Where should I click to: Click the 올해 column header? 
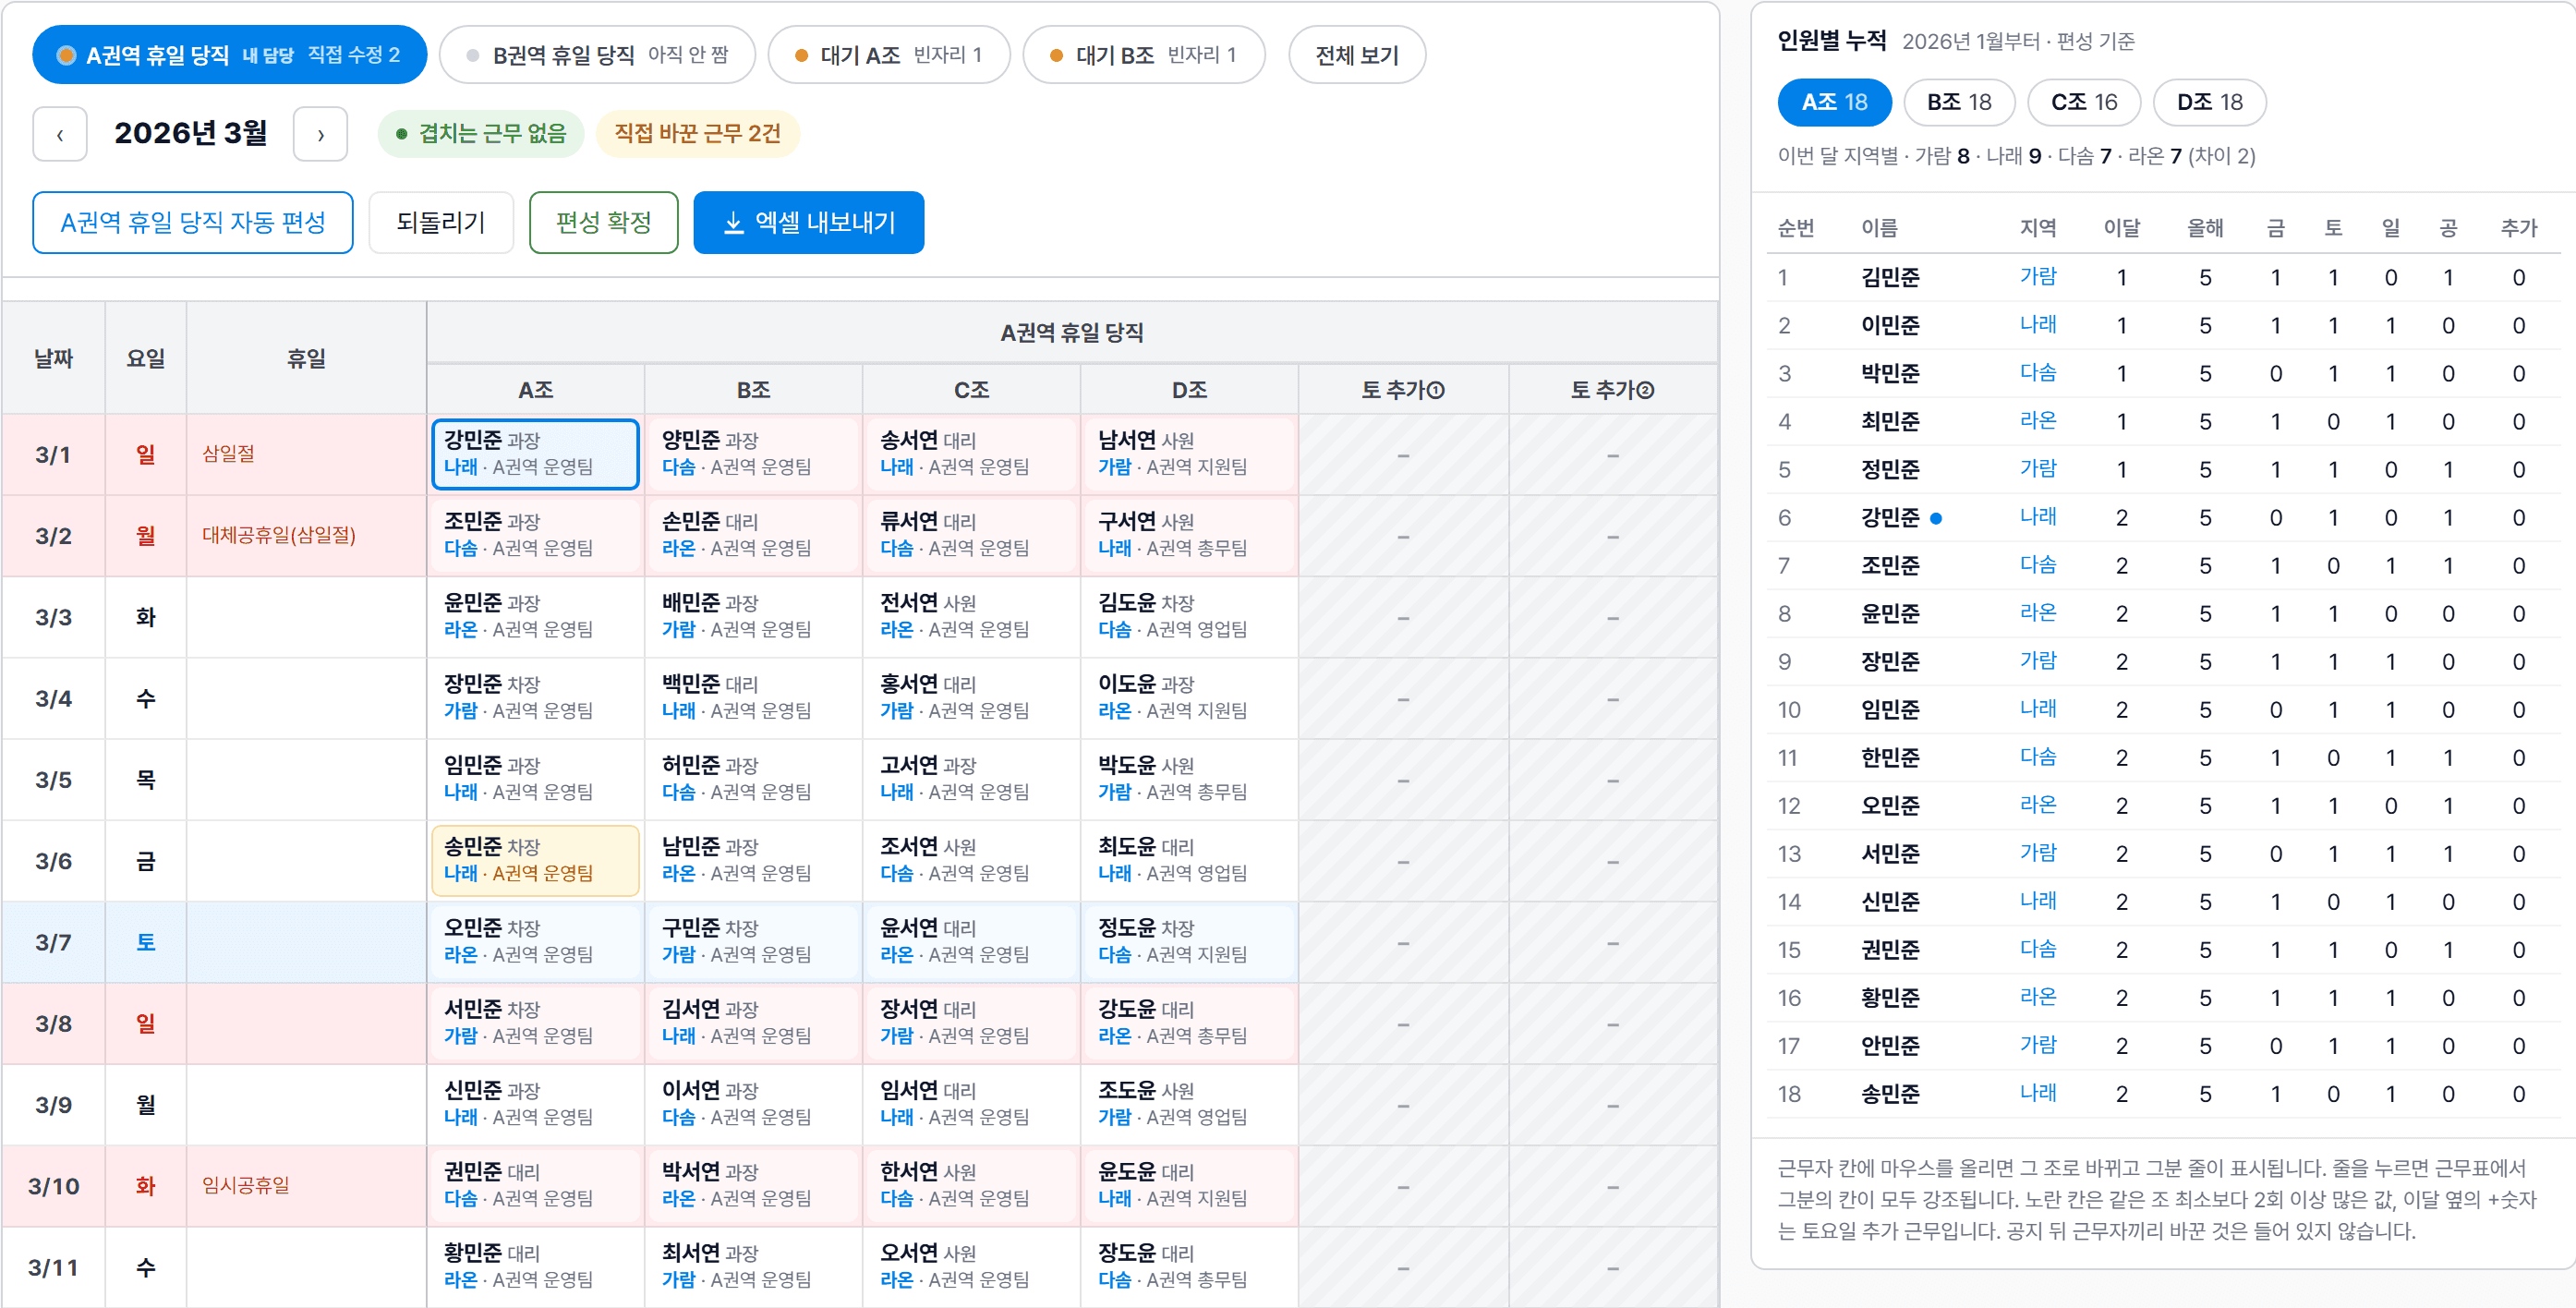point(2205,228)
